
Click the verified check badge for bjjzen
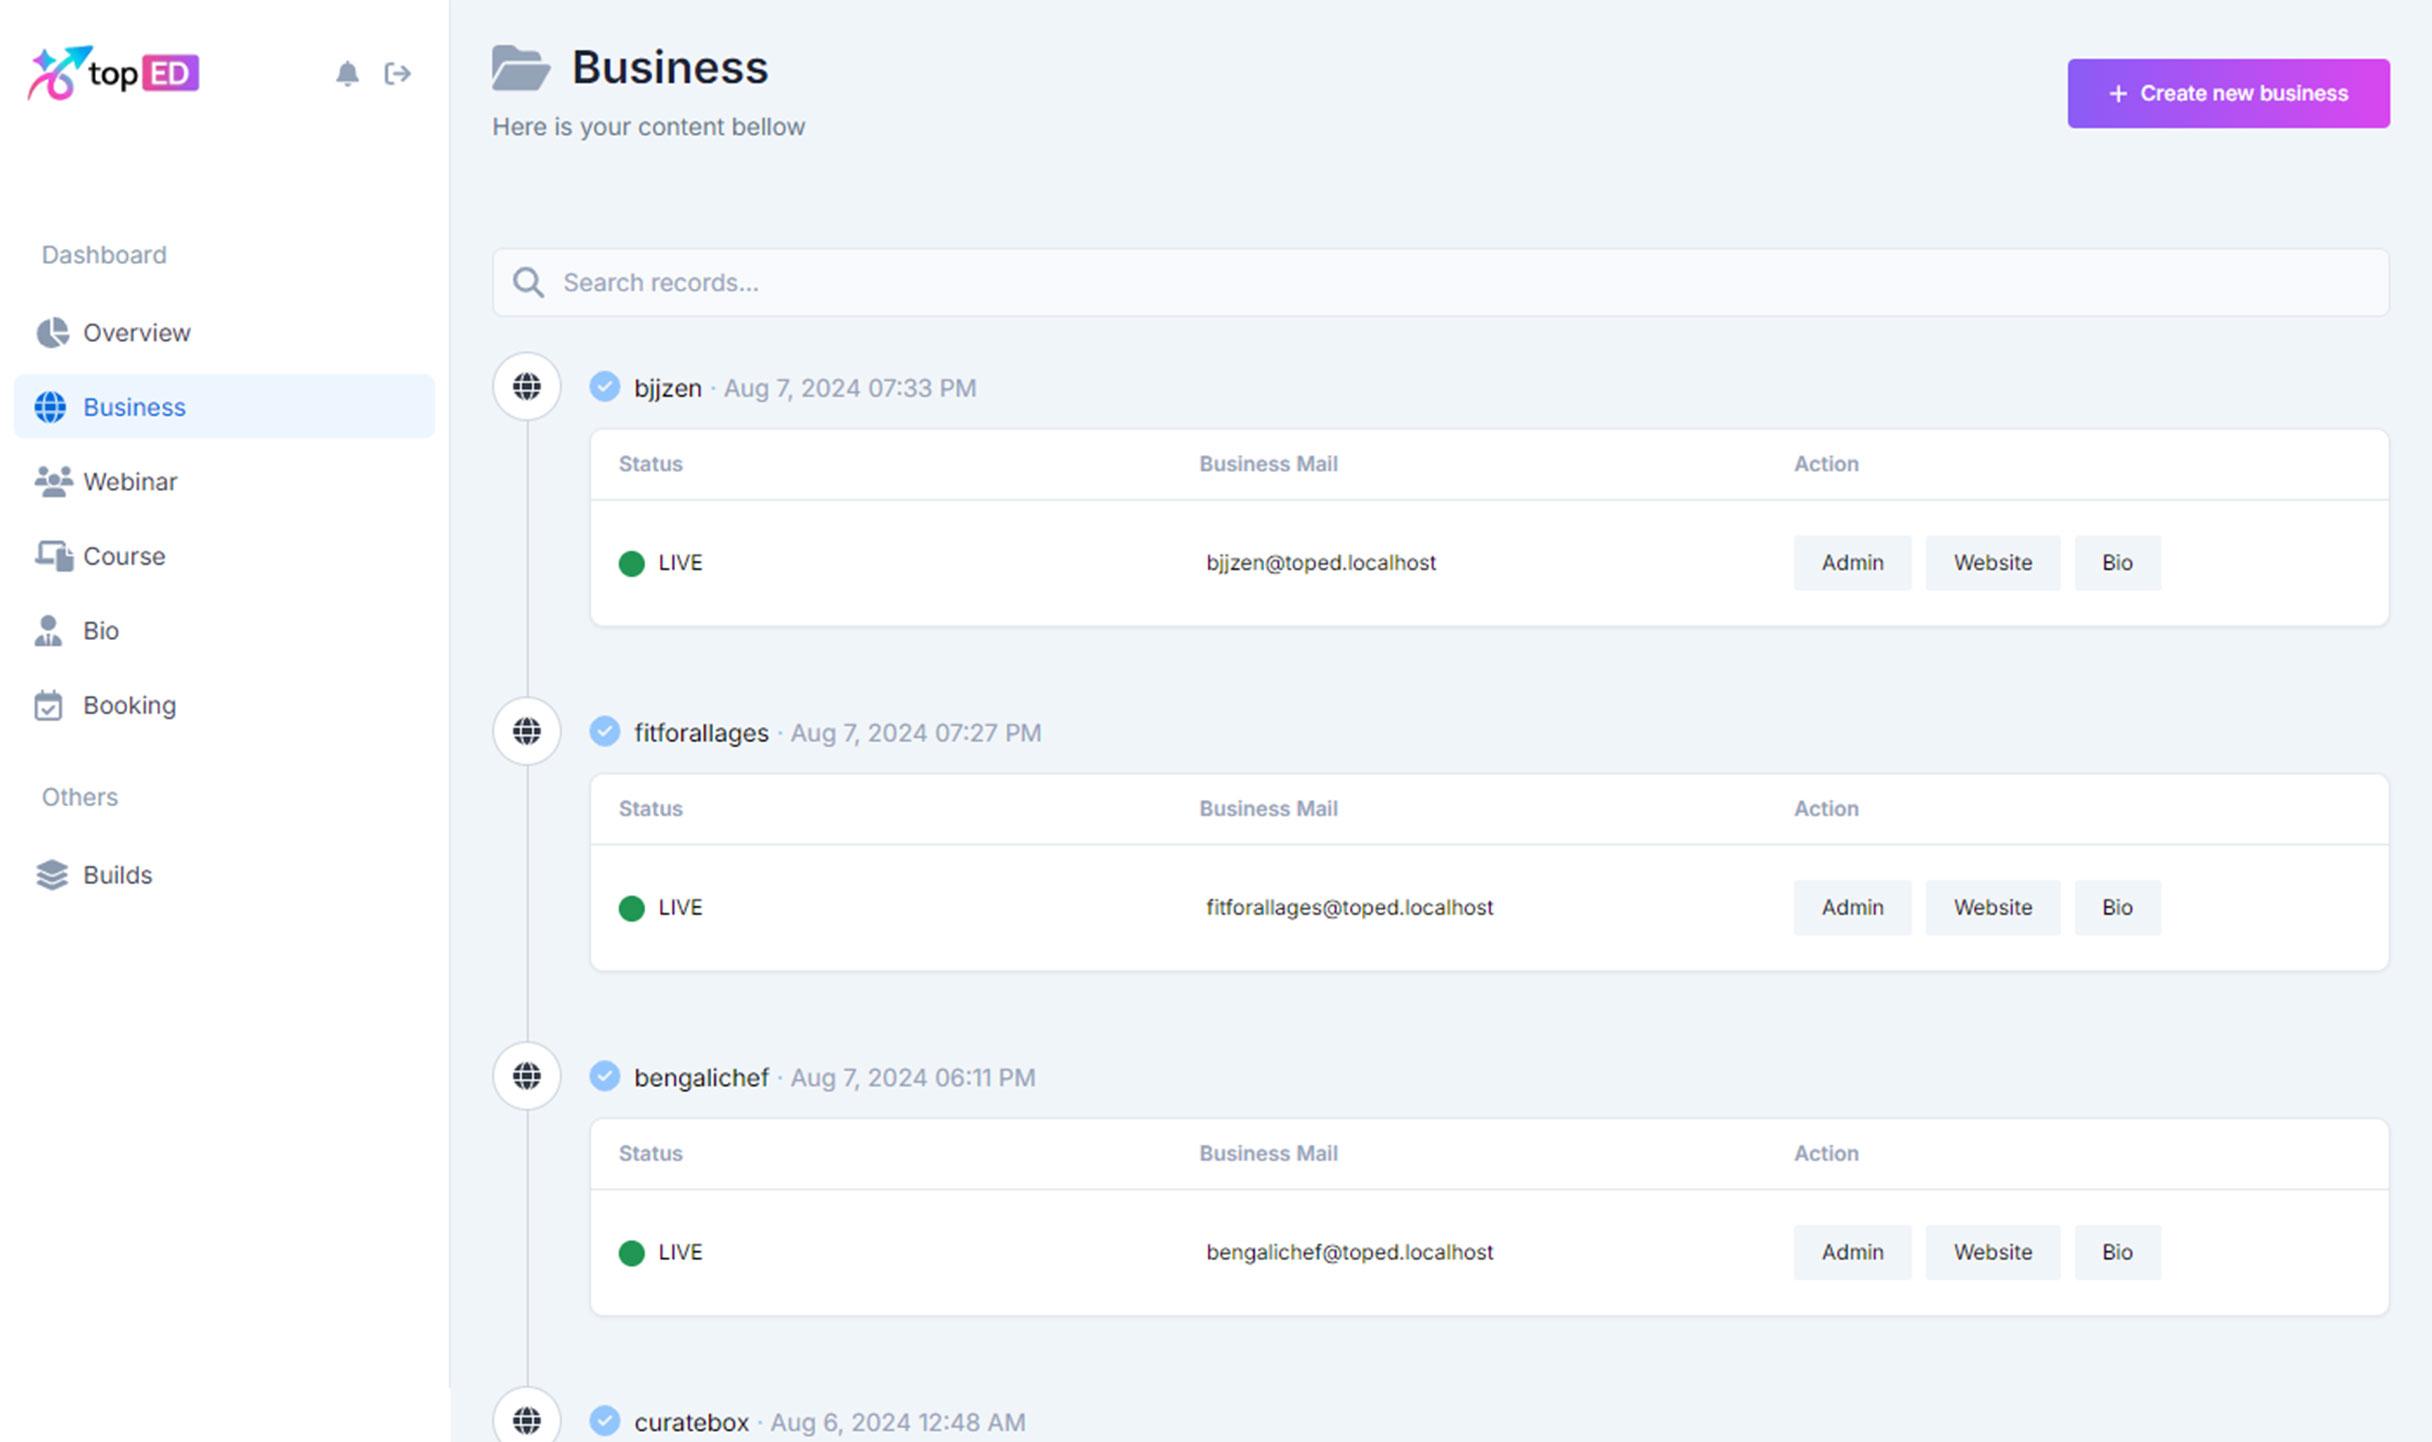(x=605, y=387)
